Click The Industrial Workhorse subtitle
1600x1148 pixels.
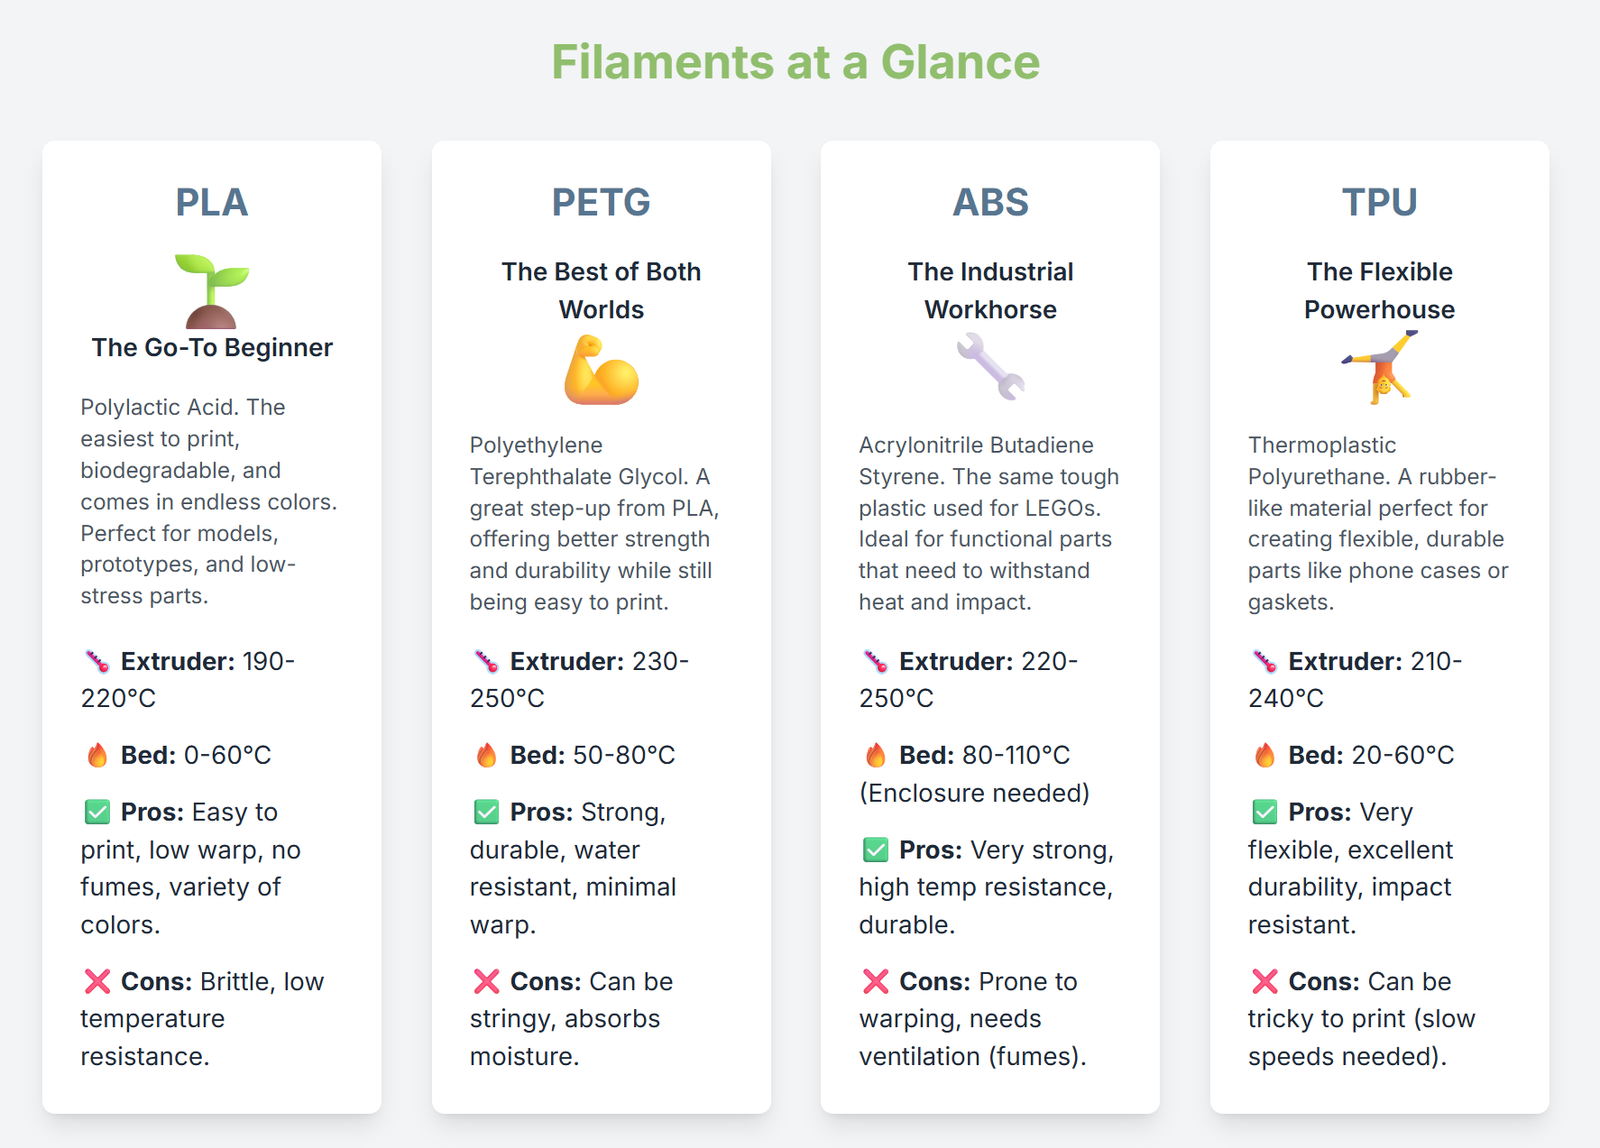pos(990,290)
